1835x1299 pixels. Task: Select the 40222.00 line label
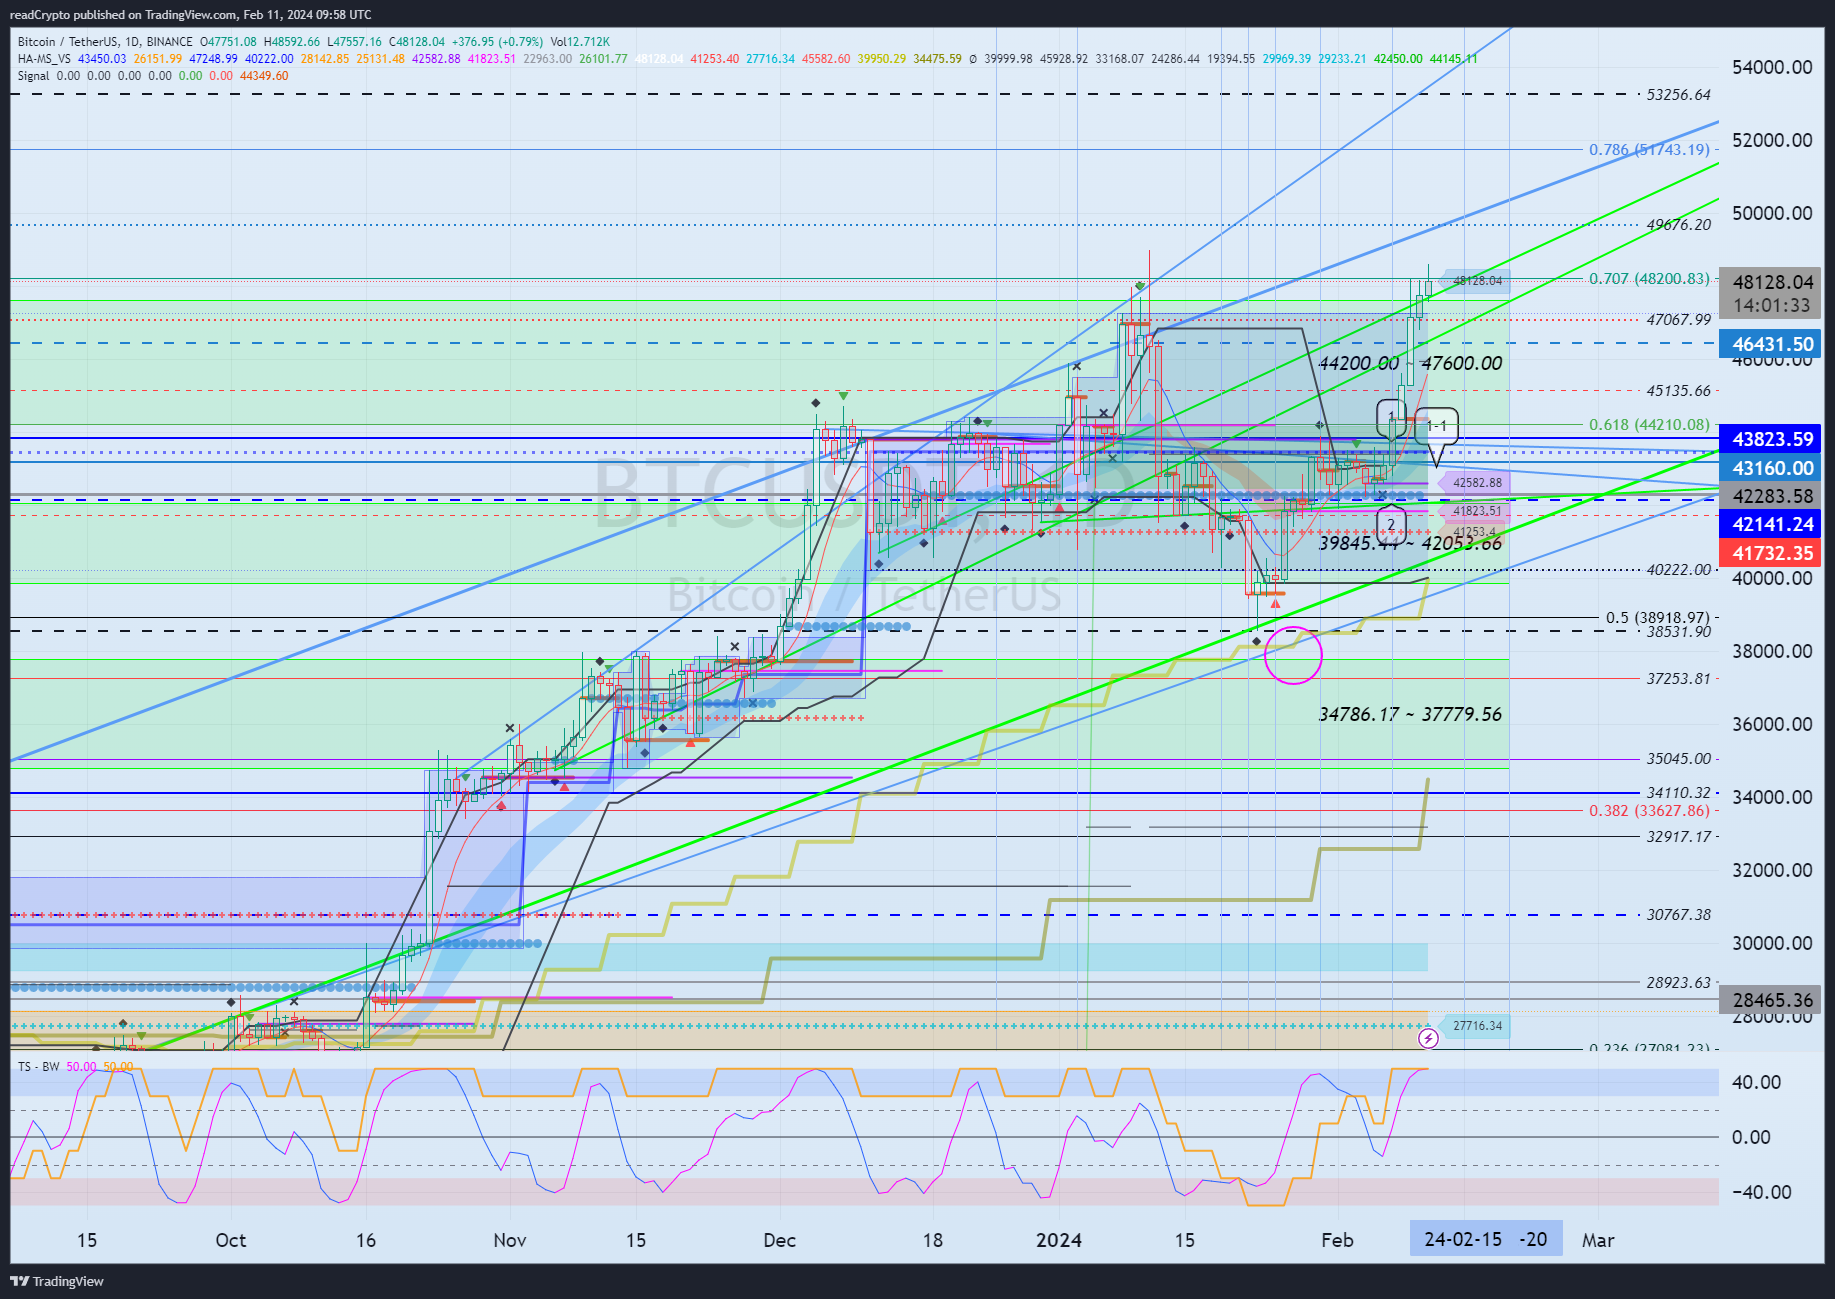tap(1678, 570)
